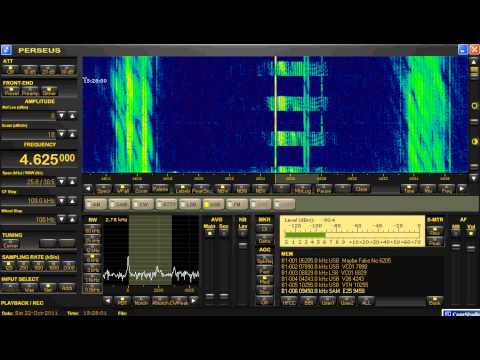
Task: Adjust the NR Lev slider
Action: 243,245
